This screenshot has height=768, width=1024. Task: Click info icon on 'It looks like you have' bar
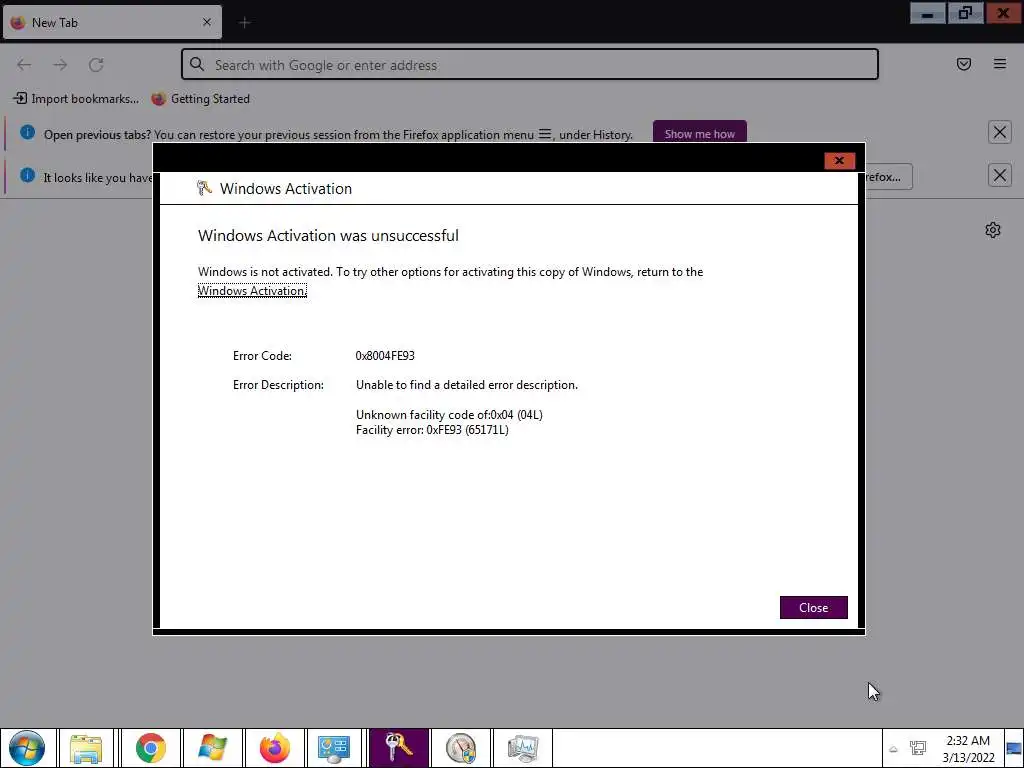tap(27, 176)
